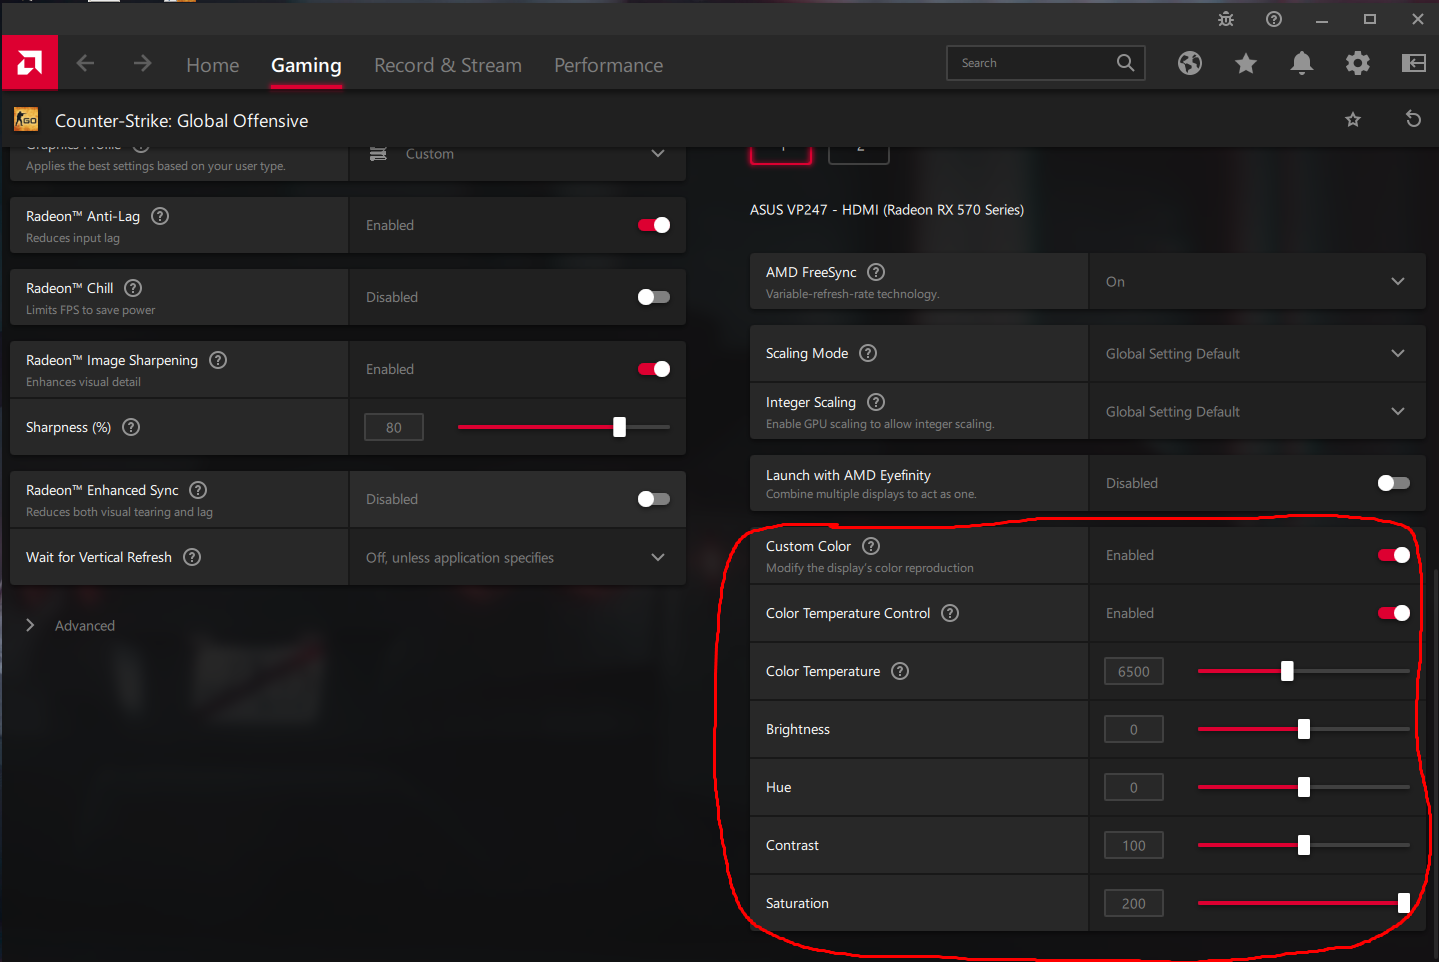Click the Hue value field
This screenshot has height=962, width=1439.
(1134, 787)
